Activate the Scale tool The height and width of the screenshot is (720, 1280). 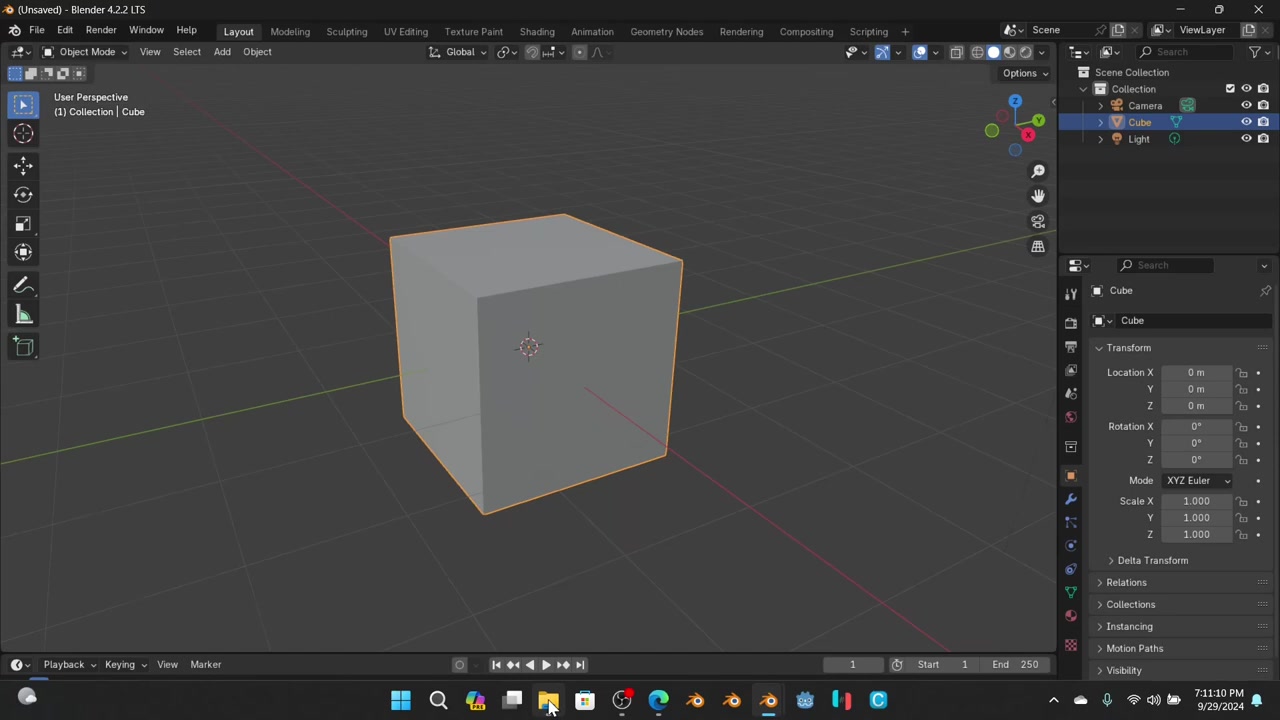(23, 224)
